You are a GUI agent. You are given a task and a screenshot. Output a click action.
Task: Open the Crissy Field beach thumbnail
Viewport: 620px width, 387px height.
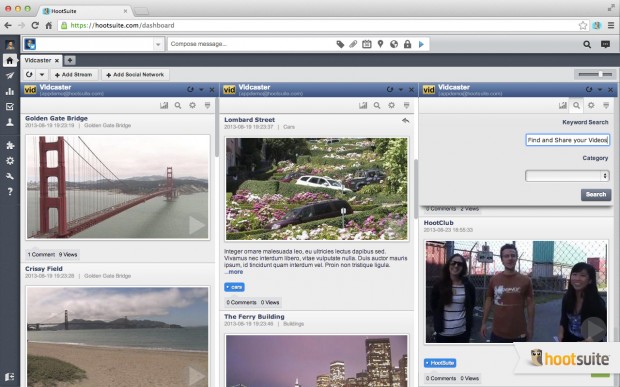click(118, 337)
